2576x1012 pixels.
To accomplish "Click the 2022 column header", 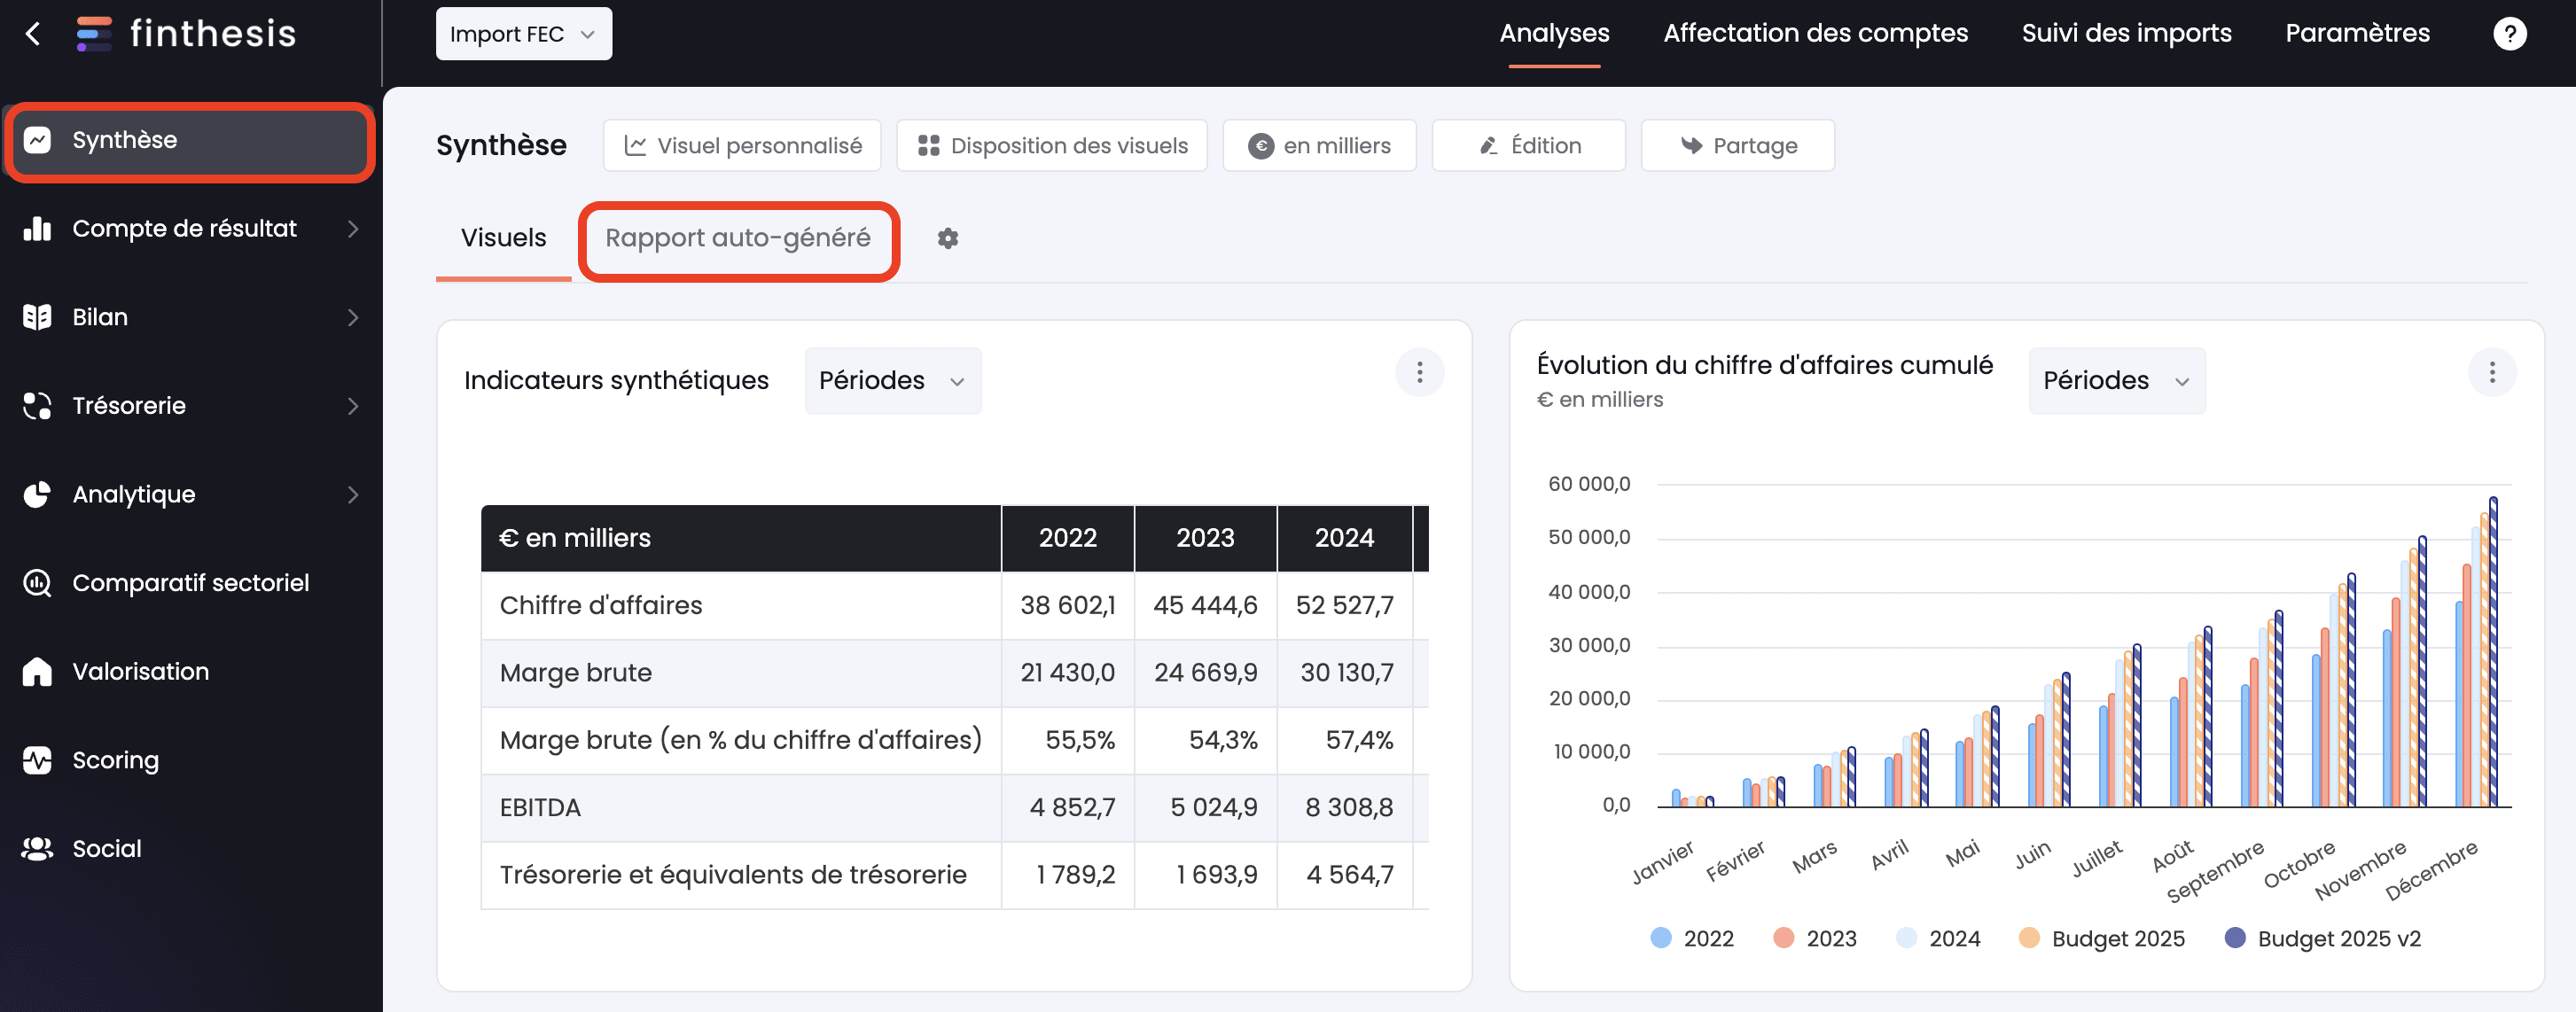I will [x=1068, y=538].
